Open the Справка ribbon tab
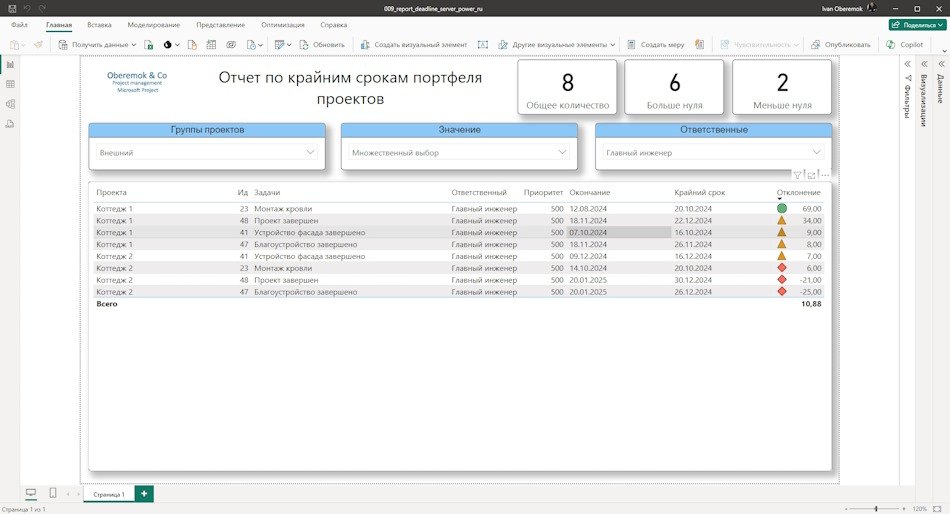Screen dimensions: 950x514 pyautogui.click(x=334, y=25)
